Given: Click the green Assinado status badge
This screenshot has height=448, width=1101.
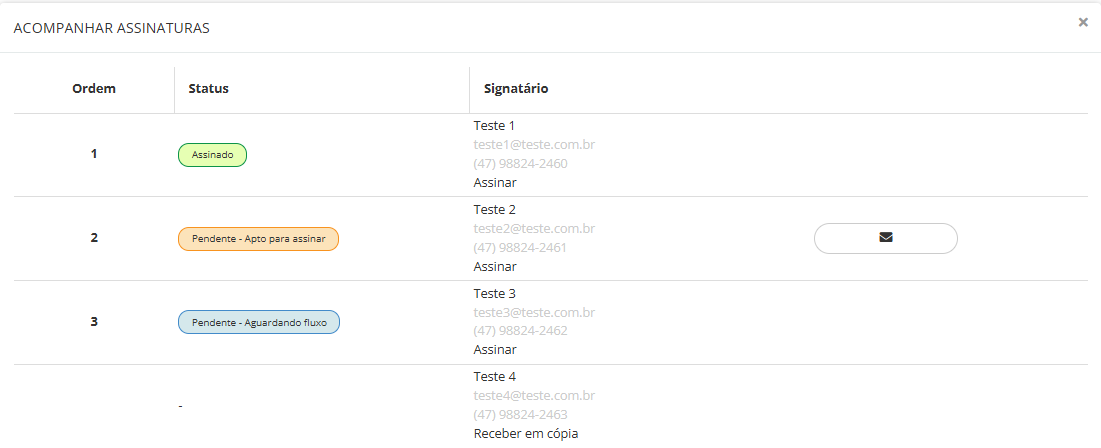Looking at the screenshot, I should 212,155.
